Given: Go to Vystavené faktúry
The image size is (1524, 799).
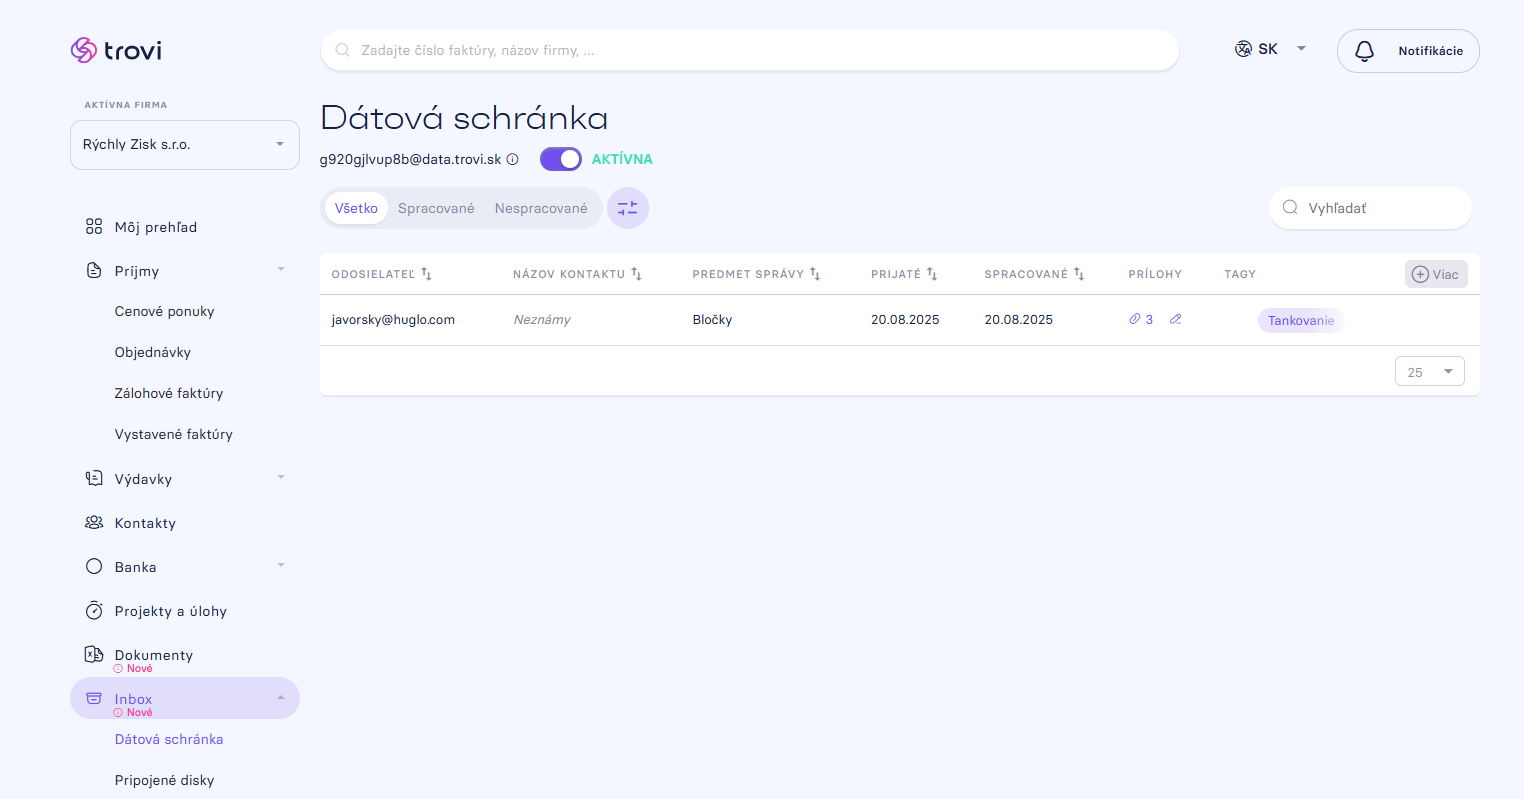Looking at the screenshot, I should (x=174, y=435).
